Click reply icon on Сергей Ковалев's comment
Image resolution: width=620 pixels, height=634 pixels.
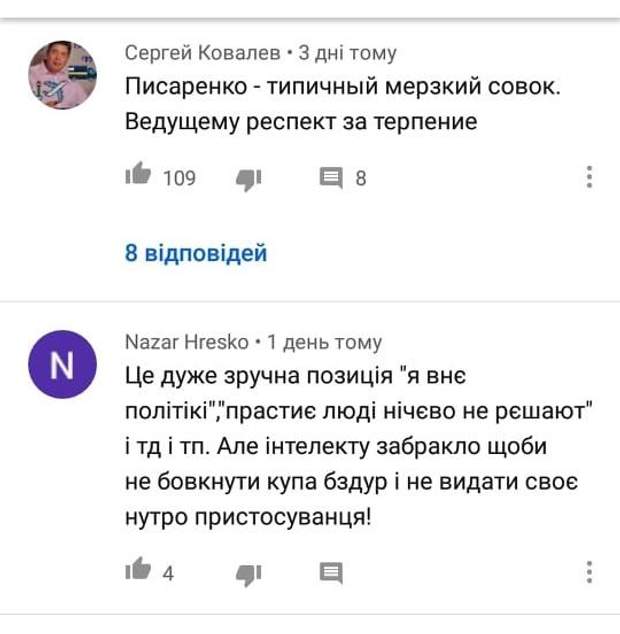tap(330, 179)
